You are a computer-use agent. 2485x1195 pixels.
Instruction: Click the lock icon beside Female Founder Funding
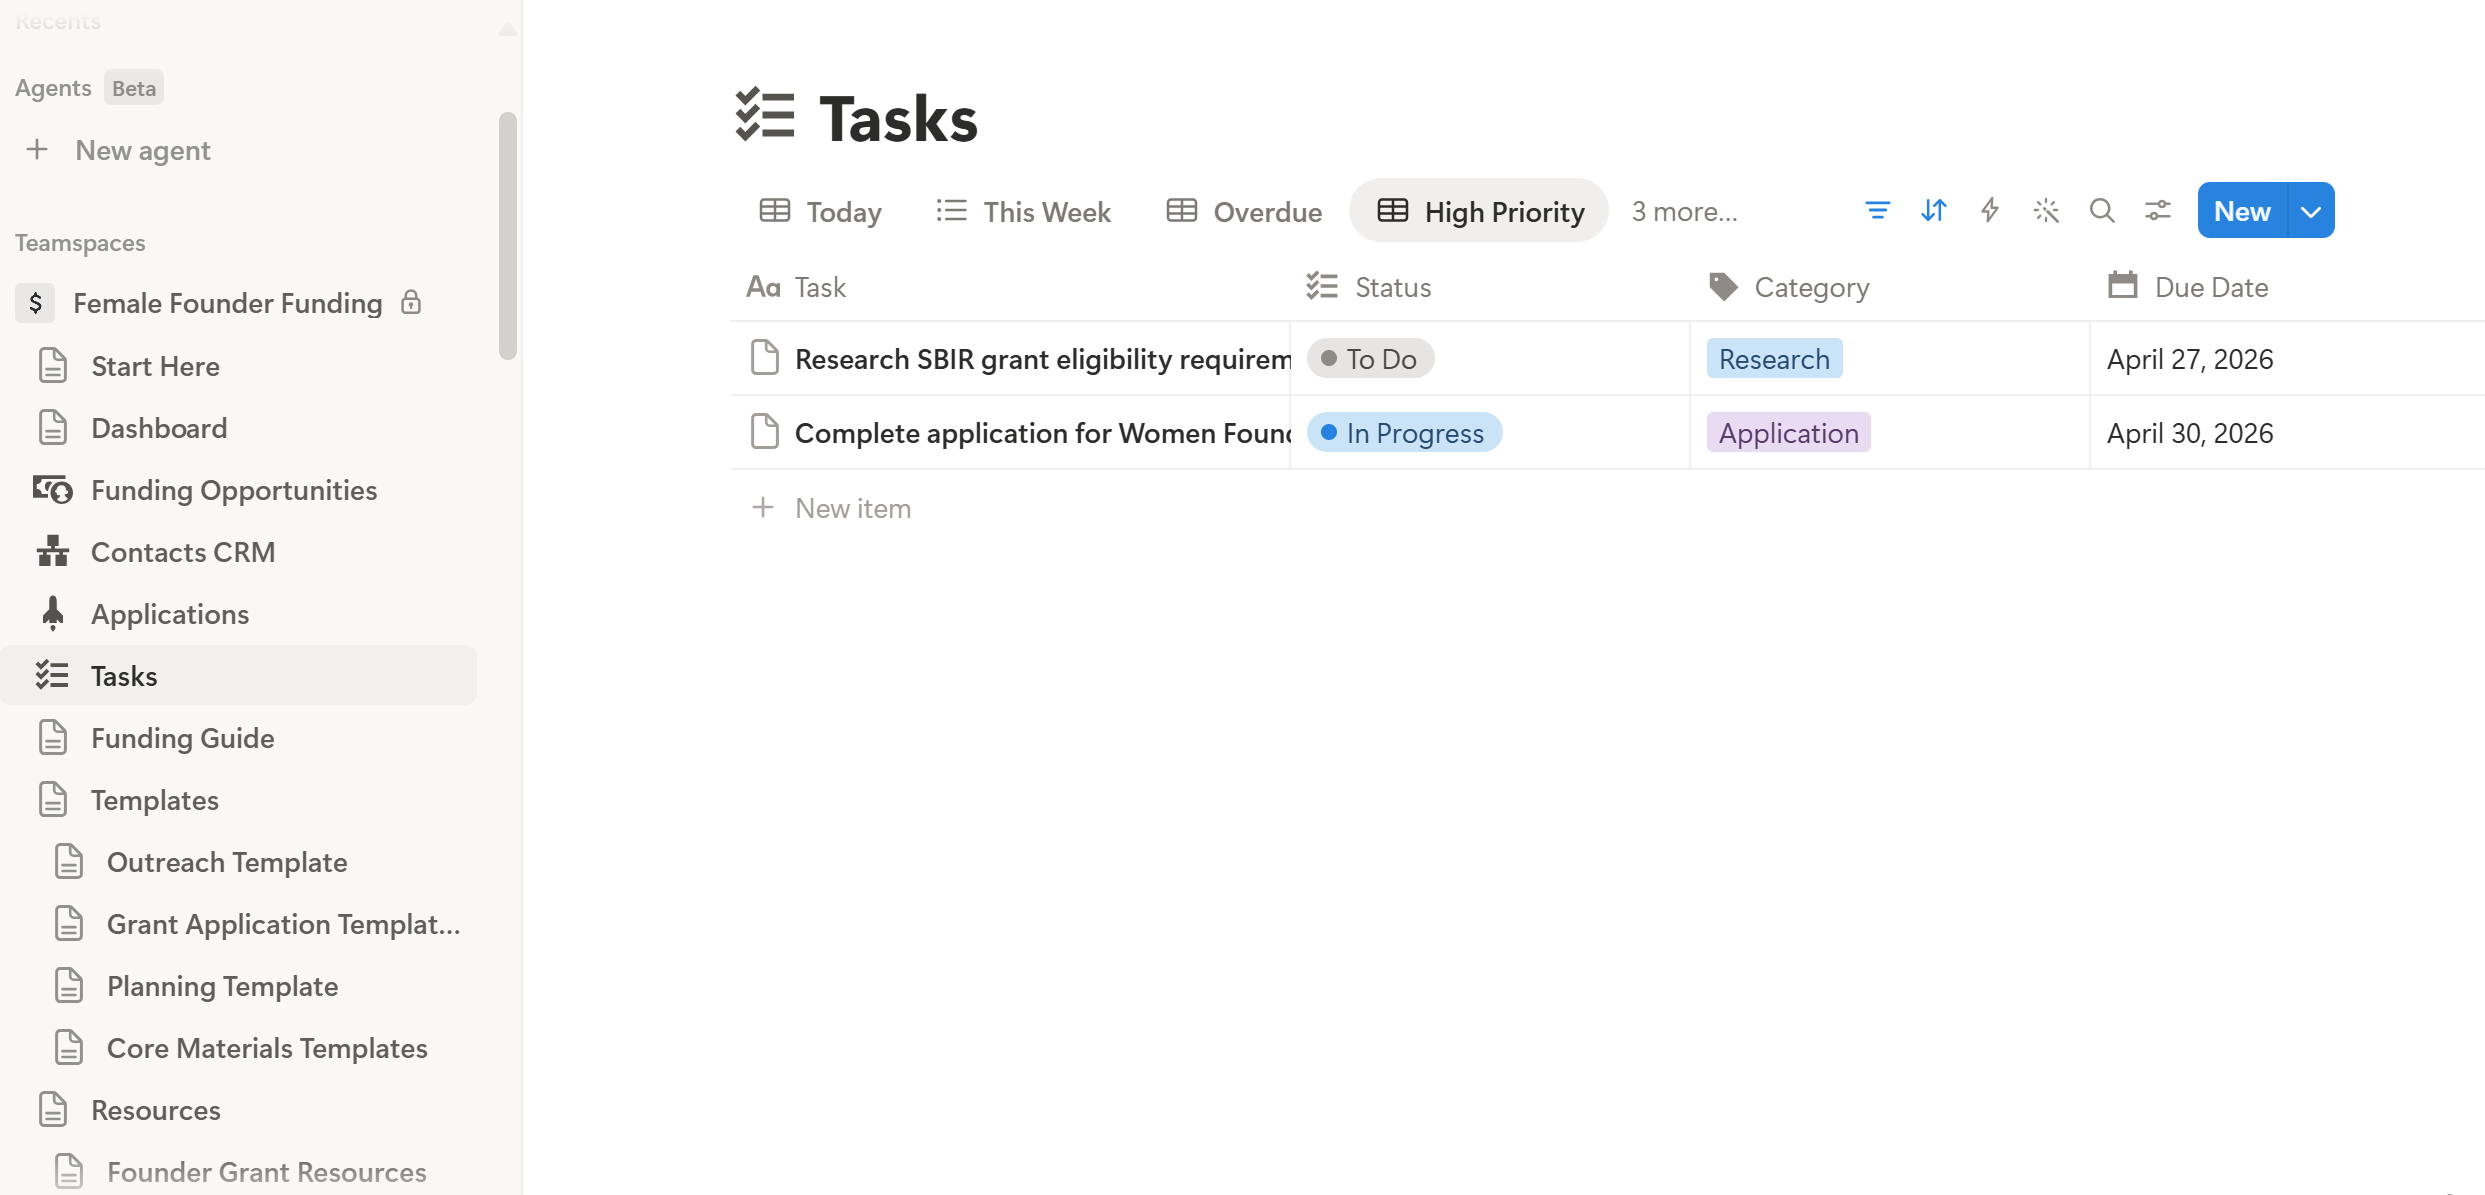coord(411,303)
